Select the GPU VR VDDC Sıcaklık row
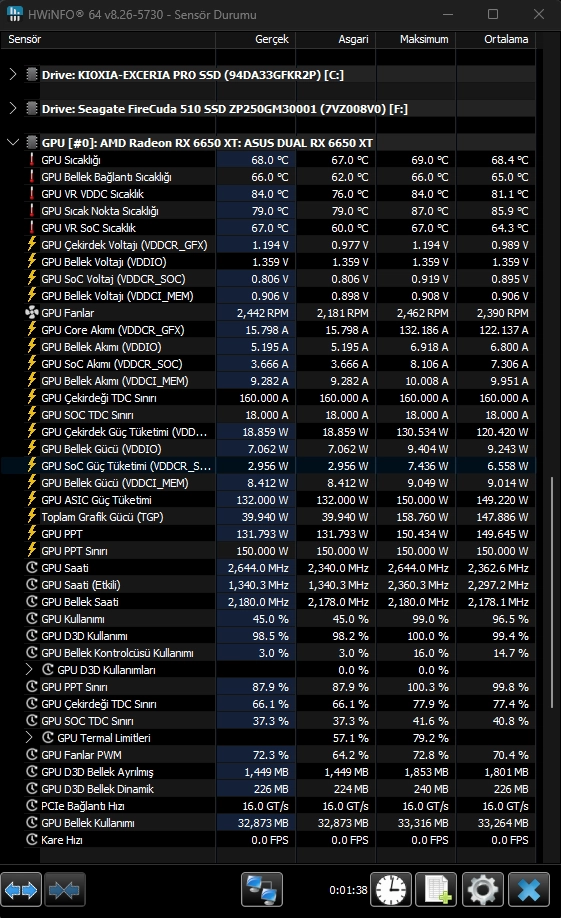561x918 pixels. click(x=268, y=194)
